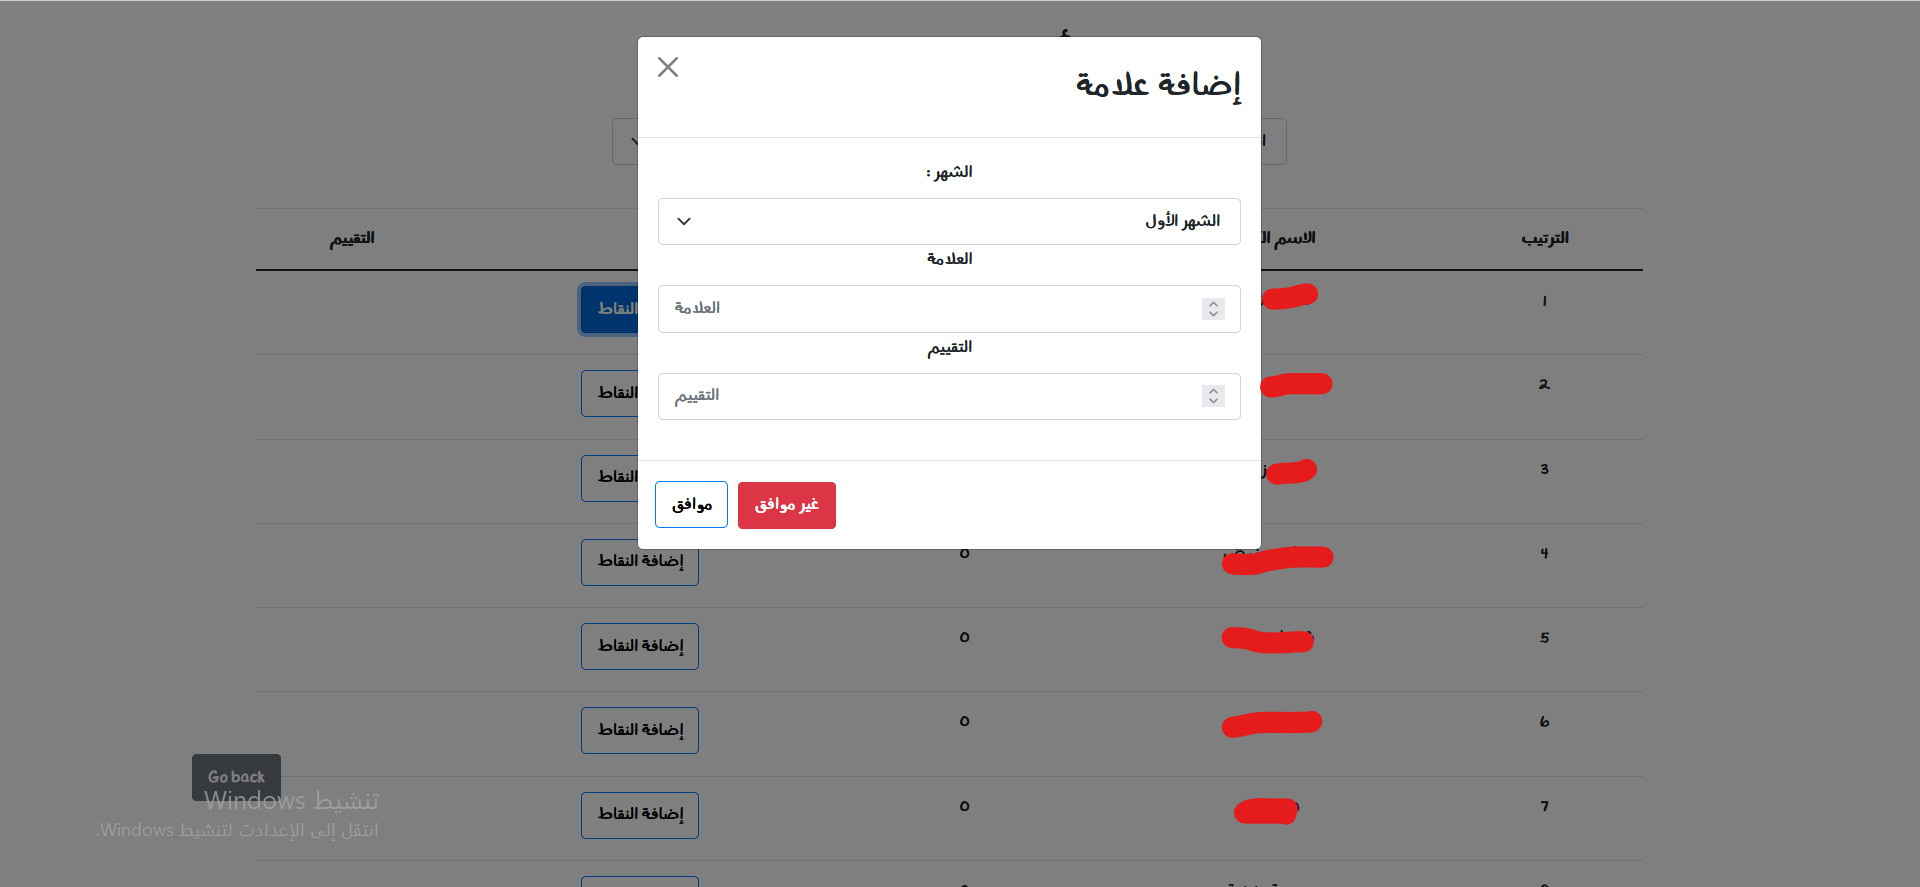Image resolution: width=1920 pixels, height=887 pixels.
Task: Click إضافة النقاط for rank 5 student
Action: point(639,646)
